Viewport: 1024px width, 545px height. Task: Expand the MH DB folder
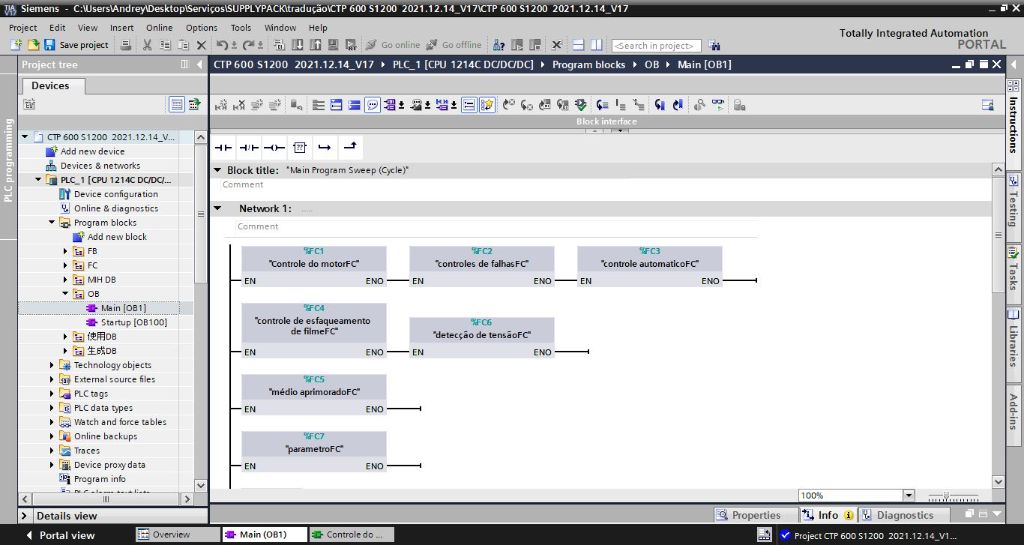coord(65,279)
